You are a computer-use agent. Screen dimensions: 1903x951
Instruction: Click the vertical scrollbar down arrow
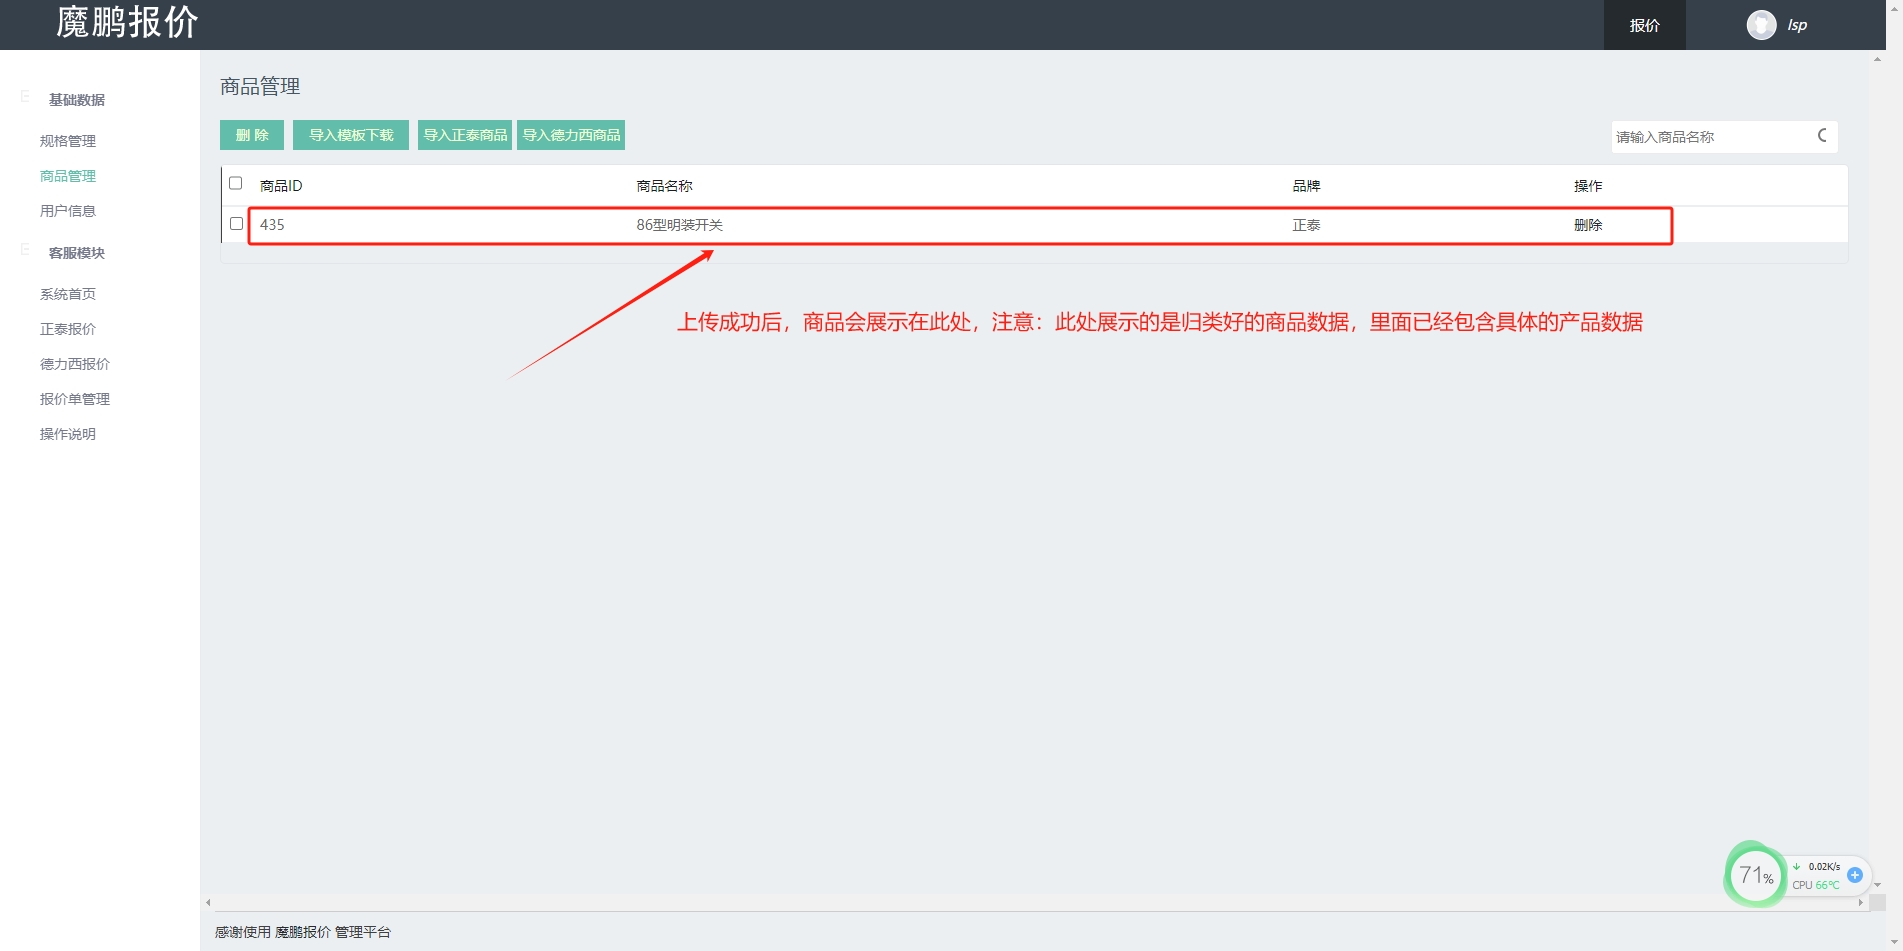[x=1877, y=885]
